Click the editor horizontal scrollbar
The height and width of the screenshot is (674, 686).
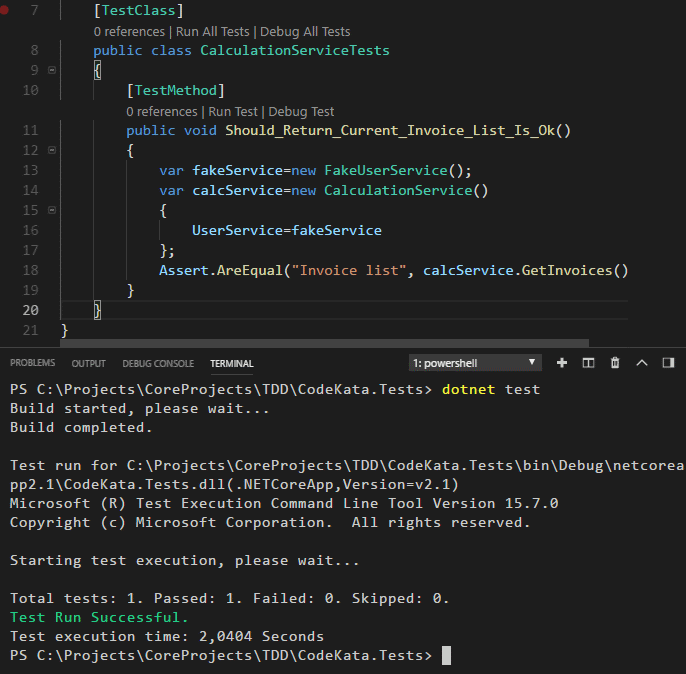pos(324,343)
